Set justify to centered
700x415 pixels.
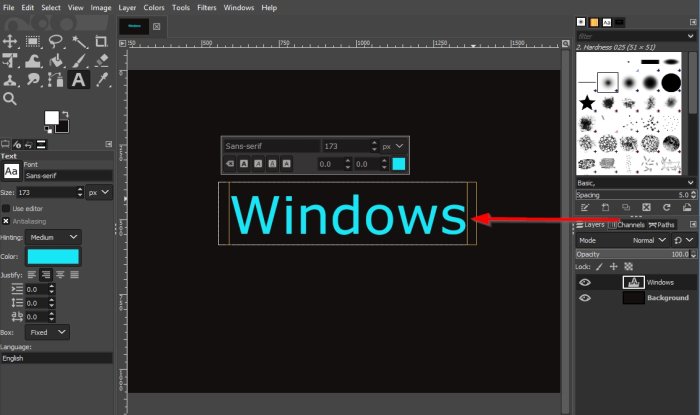(x=60, y=275)
